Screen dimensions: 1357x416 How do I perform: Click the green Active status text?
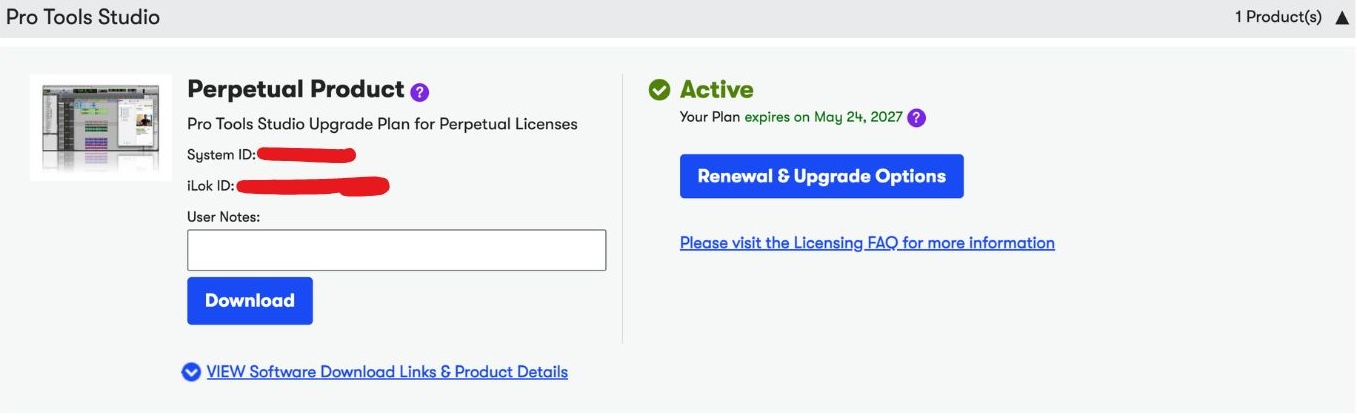tap(717, 90)
